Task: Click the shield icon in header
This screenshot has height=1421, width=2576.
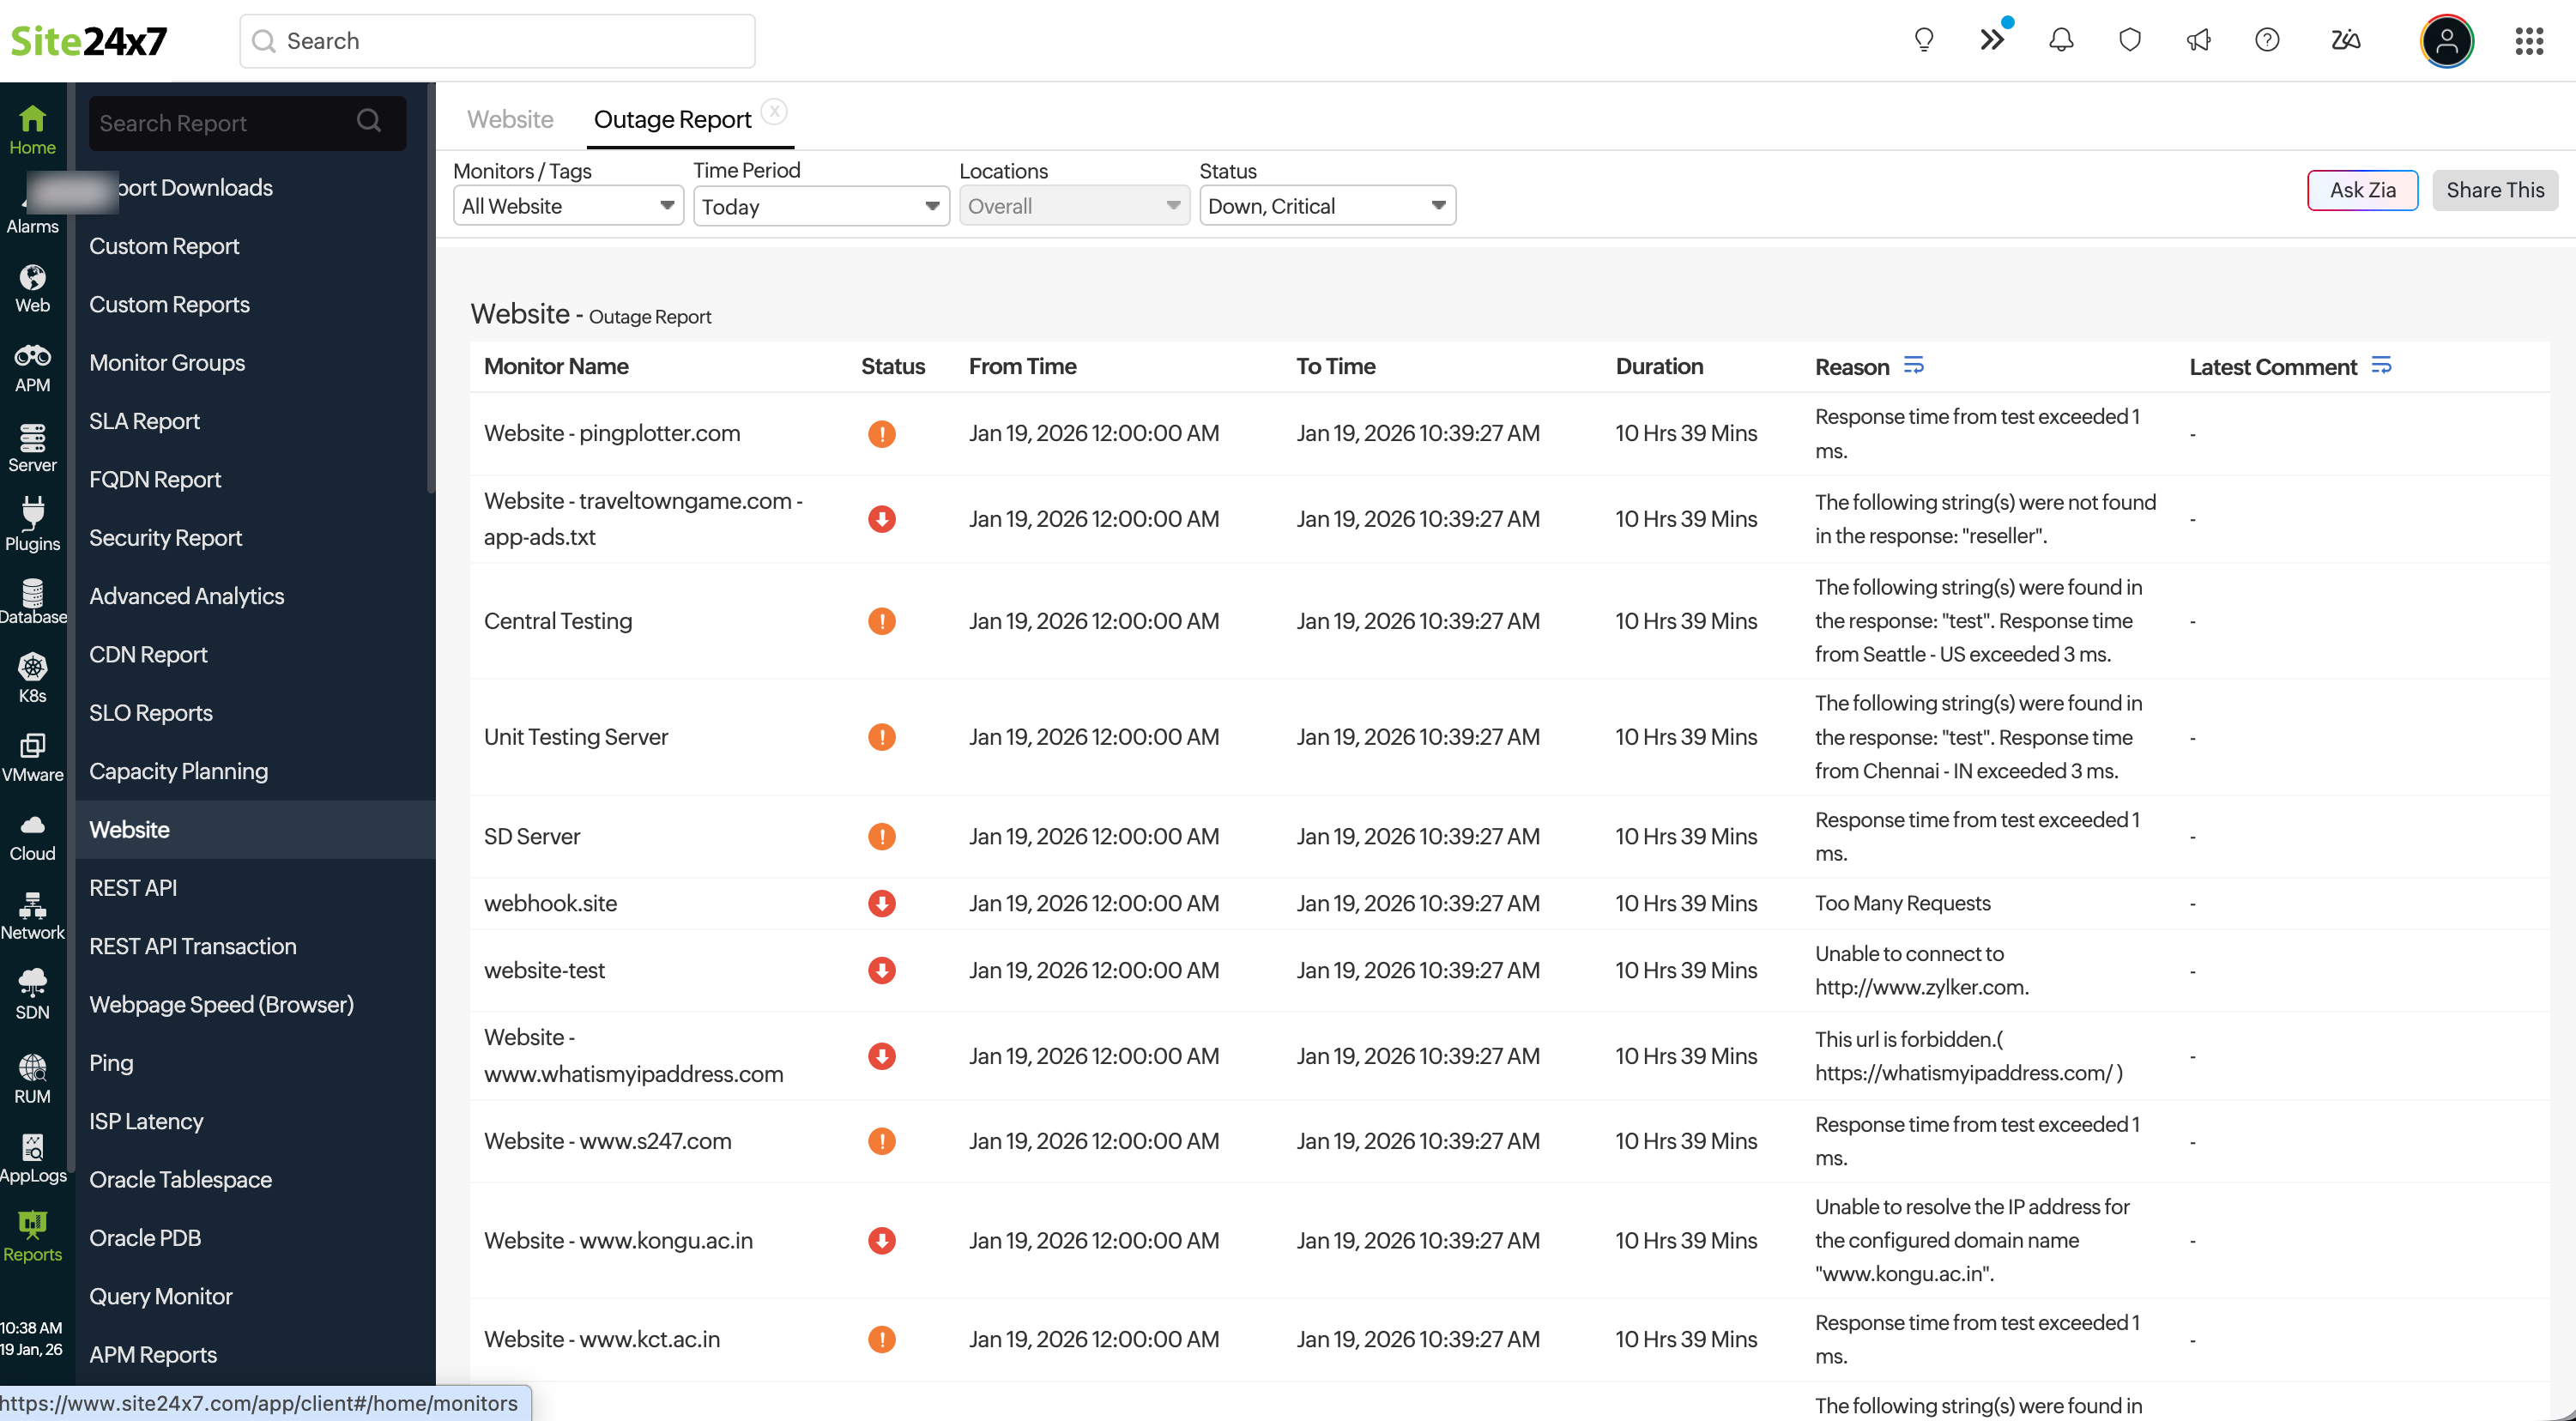Action: (2129, 40)
